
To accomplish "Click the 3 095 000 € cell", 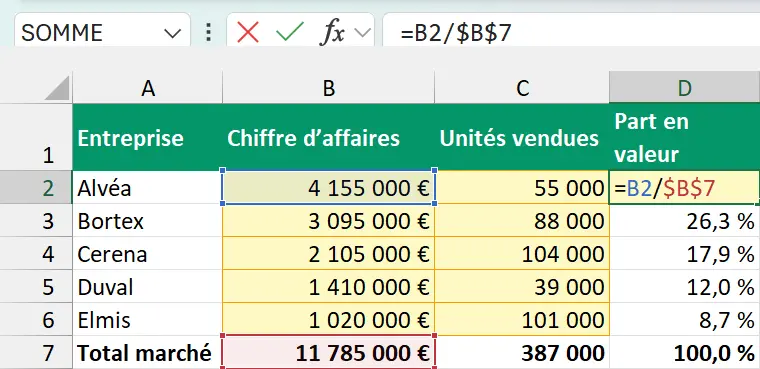I will coord(329,221).
